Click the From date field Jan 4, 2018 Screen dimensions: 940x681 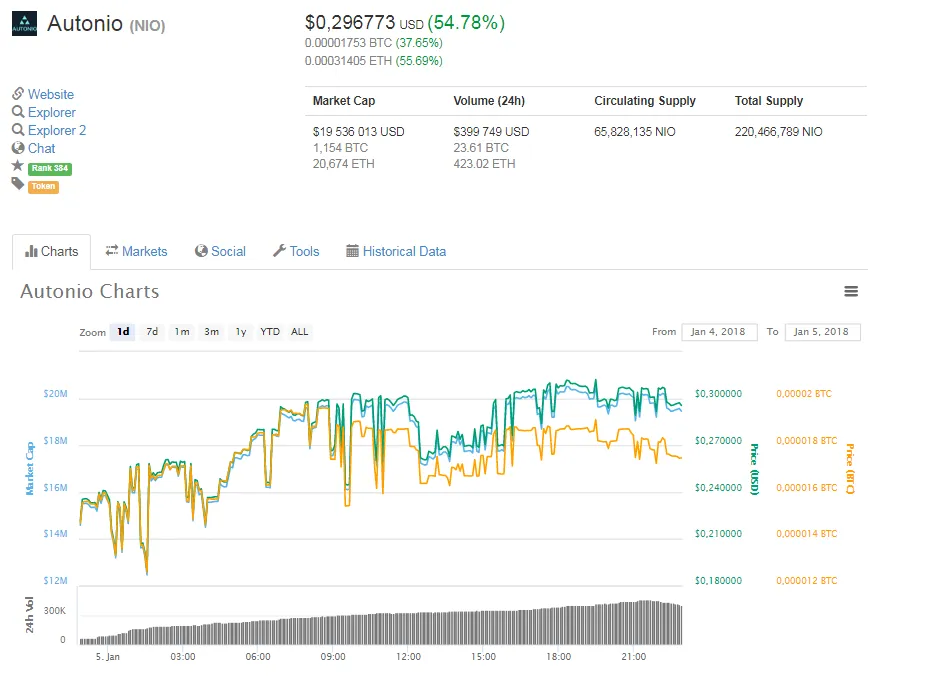719,332
